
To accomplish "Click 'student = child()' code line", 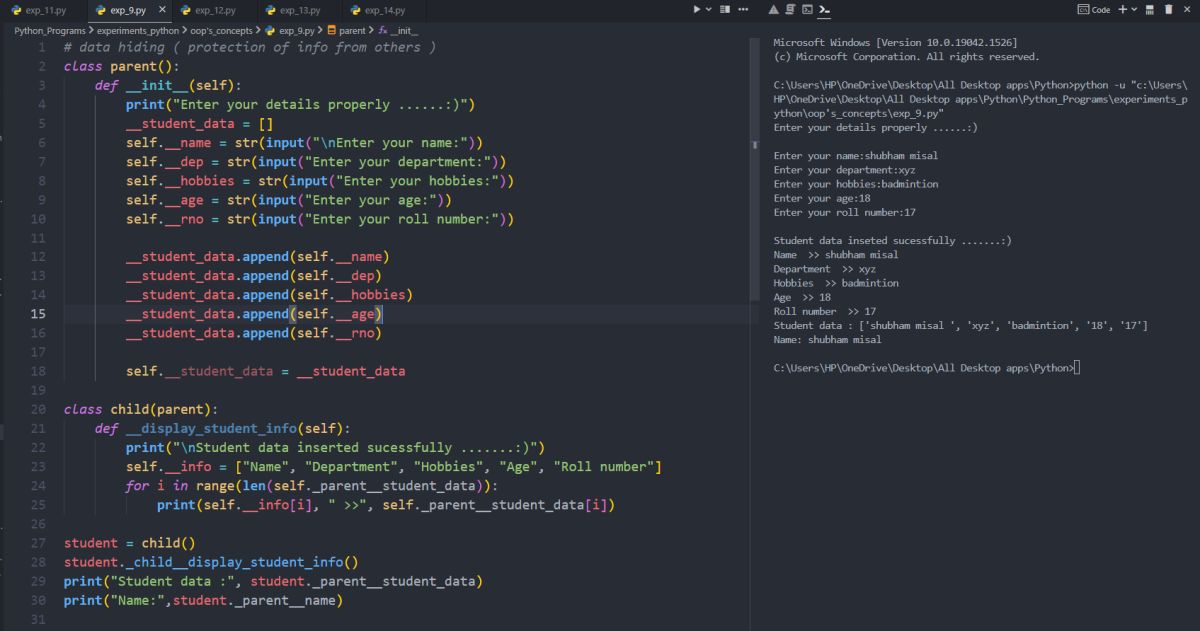I will [x=130, y=543].
